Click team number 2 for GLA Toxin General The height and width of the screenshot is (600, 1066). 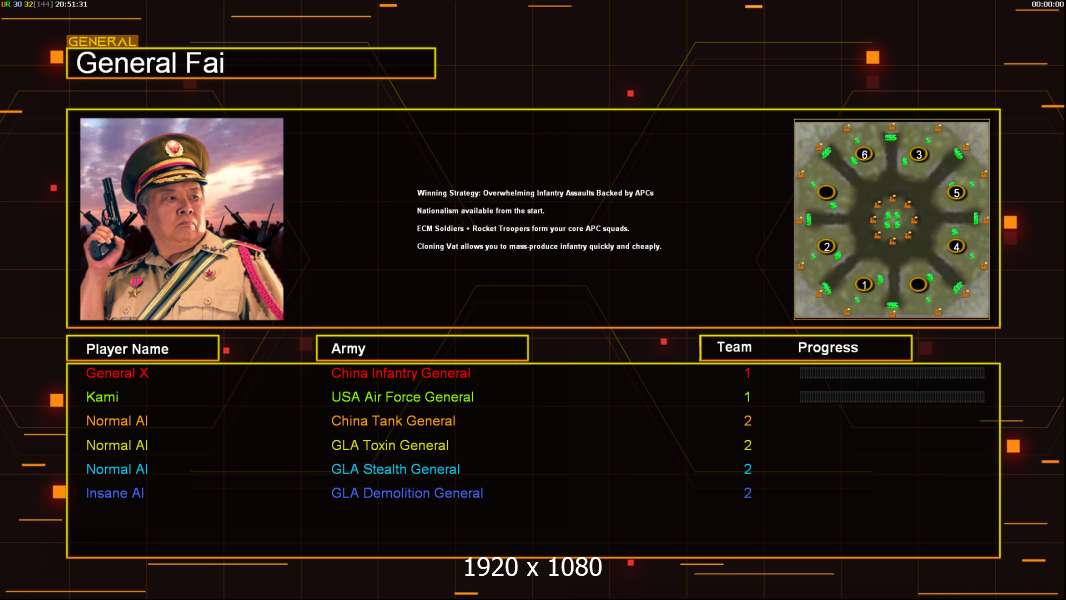[x=748, y=445]
